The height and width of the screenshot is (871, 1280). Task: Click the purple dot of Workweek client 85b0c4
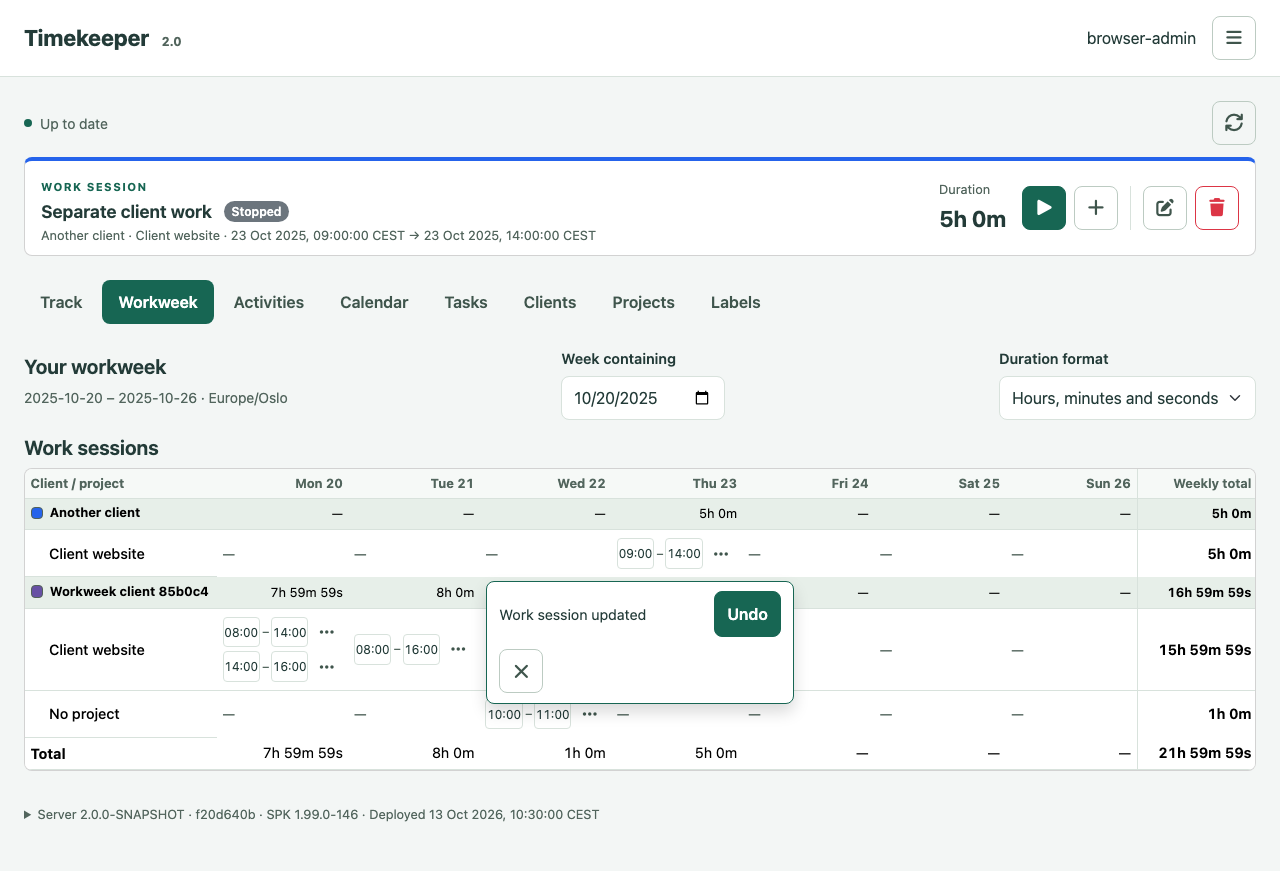pos(37,592)
